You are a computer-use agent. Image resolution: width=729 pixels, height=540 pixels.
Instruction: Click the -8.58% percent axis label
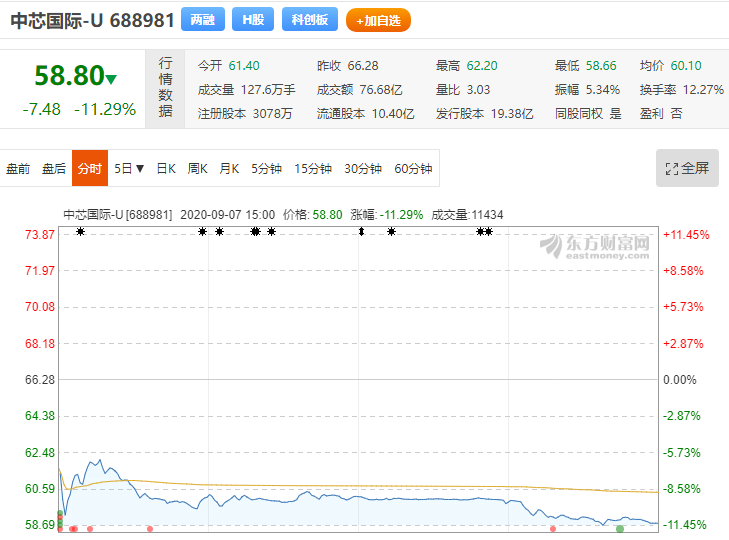[x=682, y=488]
